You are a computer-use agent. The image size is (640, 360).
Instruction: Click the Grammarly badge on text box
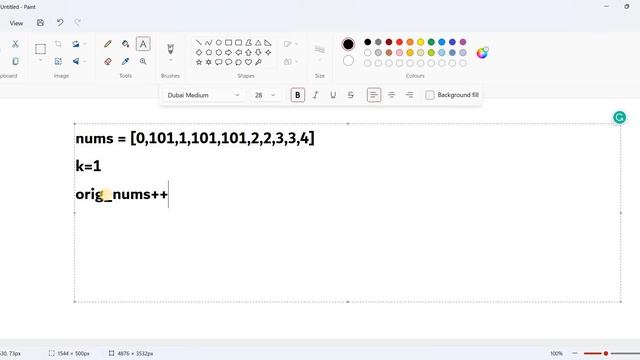coord(620,118)
